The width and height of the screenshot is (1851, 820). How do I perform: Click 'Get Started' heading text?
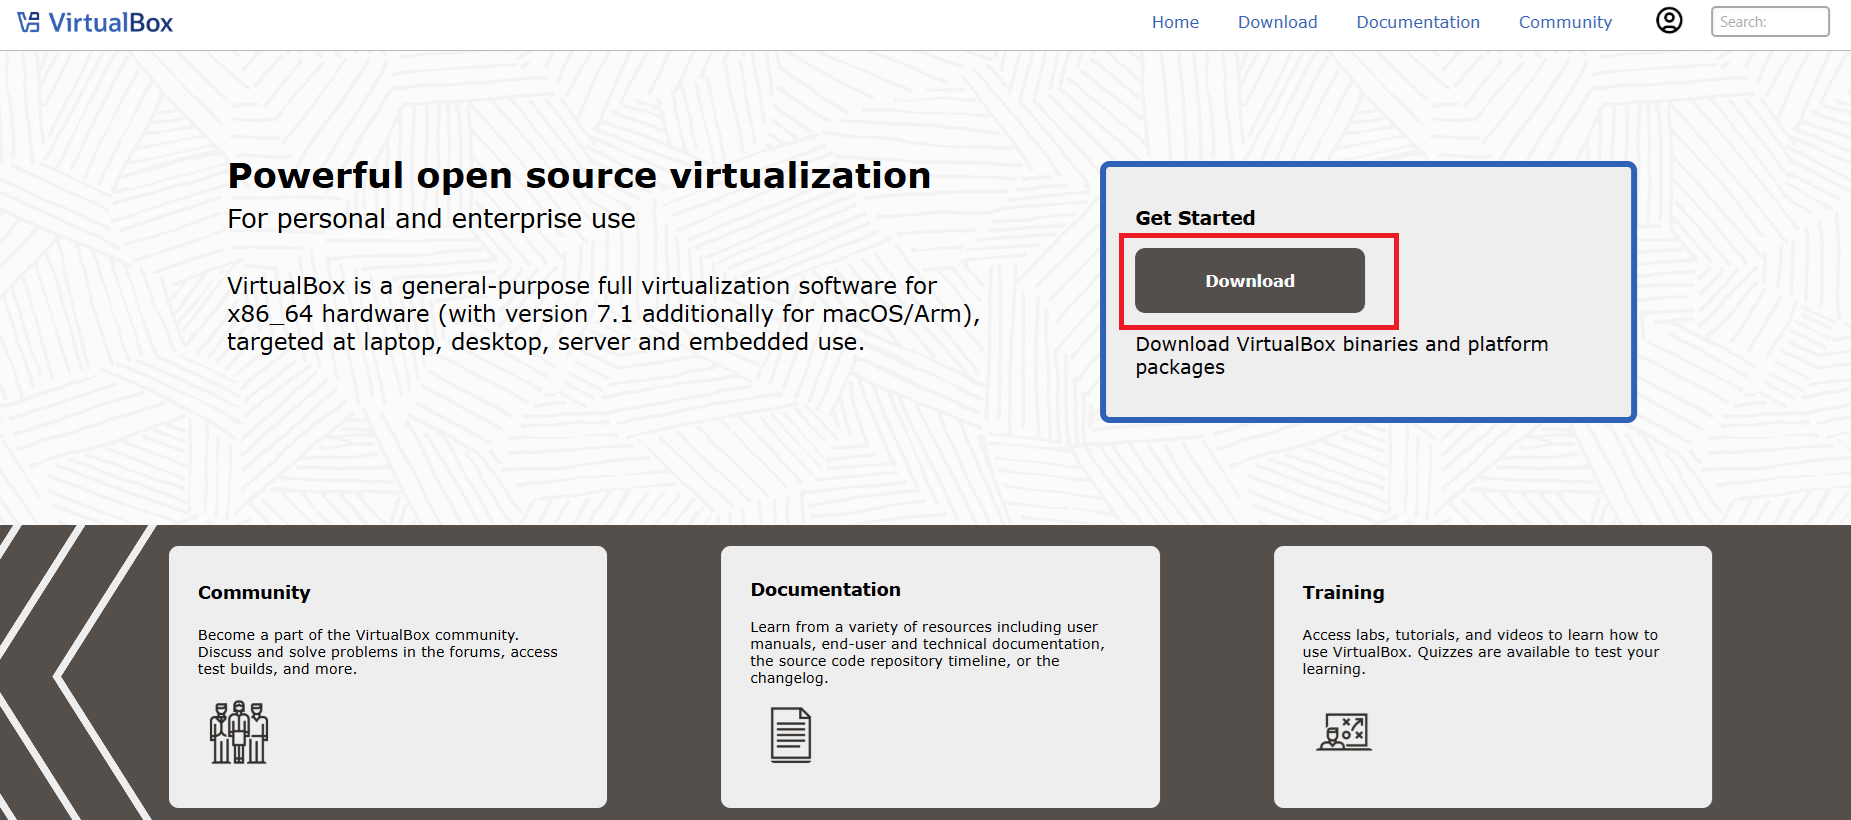[1195, 218]
